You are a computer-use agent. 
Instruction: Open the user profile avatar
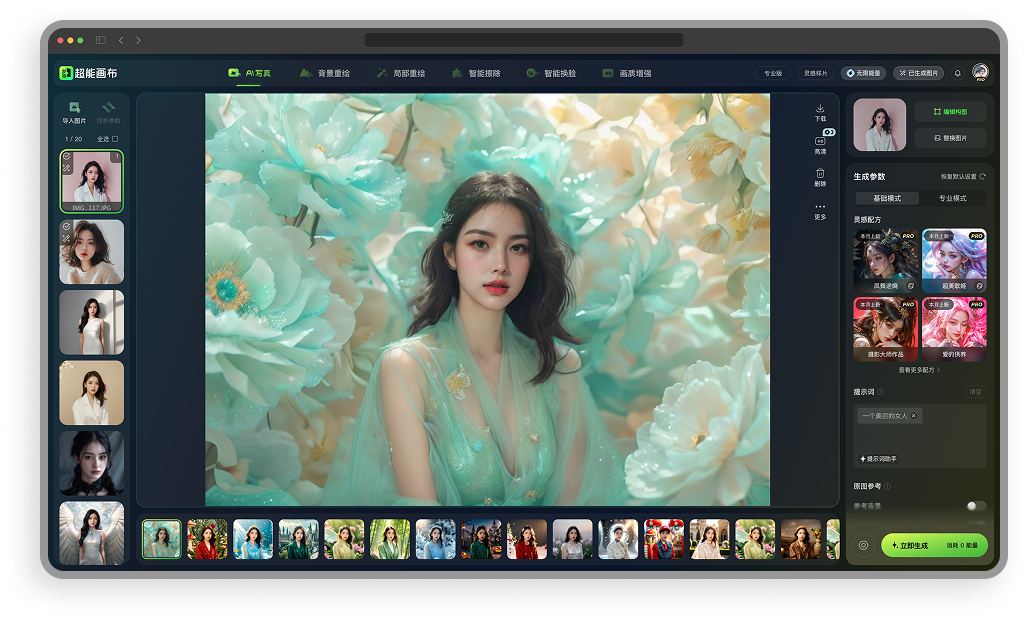[x=980, y=72]
